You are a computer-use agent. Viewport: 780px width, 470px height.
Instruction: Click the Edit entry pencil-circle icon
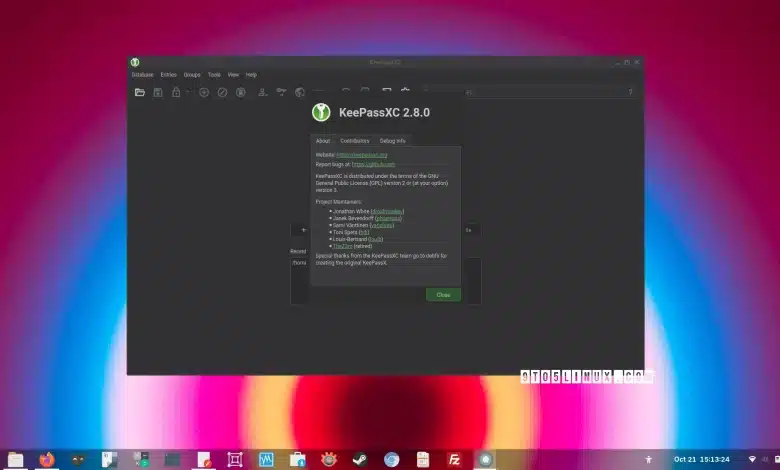tap(222, 93)
